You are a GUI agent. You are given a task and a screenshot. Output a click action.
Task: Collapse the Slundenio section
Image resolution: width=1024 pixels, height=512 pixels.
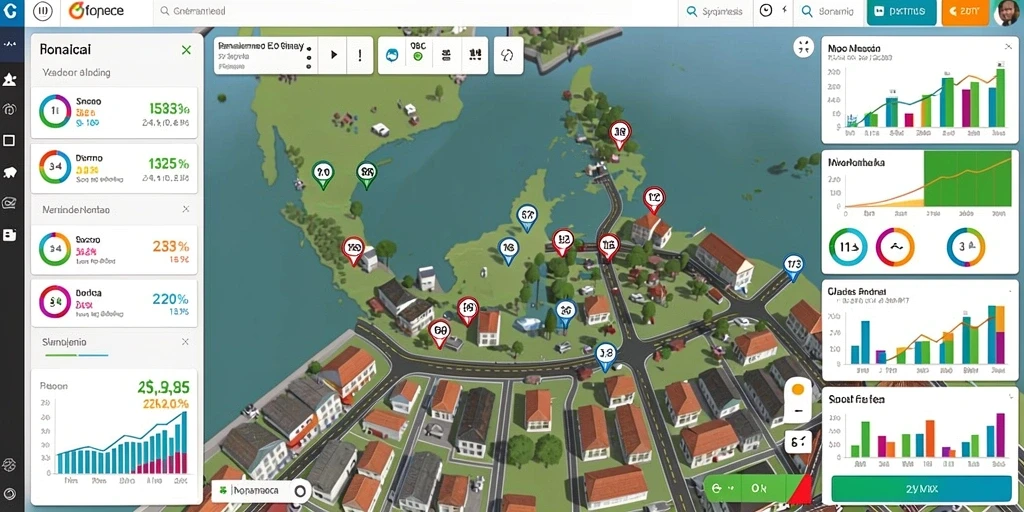coord(185,342)
